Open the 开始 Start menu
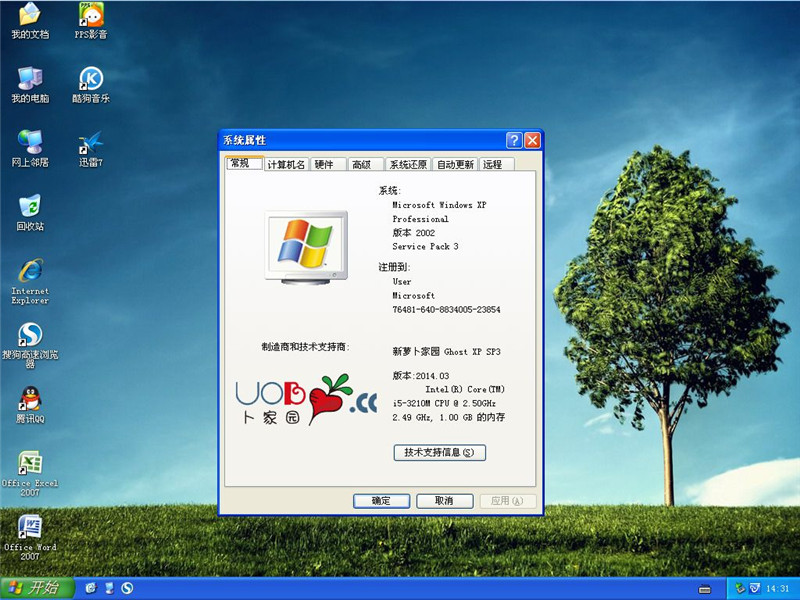This screenshot has width=800, height=600. tap(37, 588)
